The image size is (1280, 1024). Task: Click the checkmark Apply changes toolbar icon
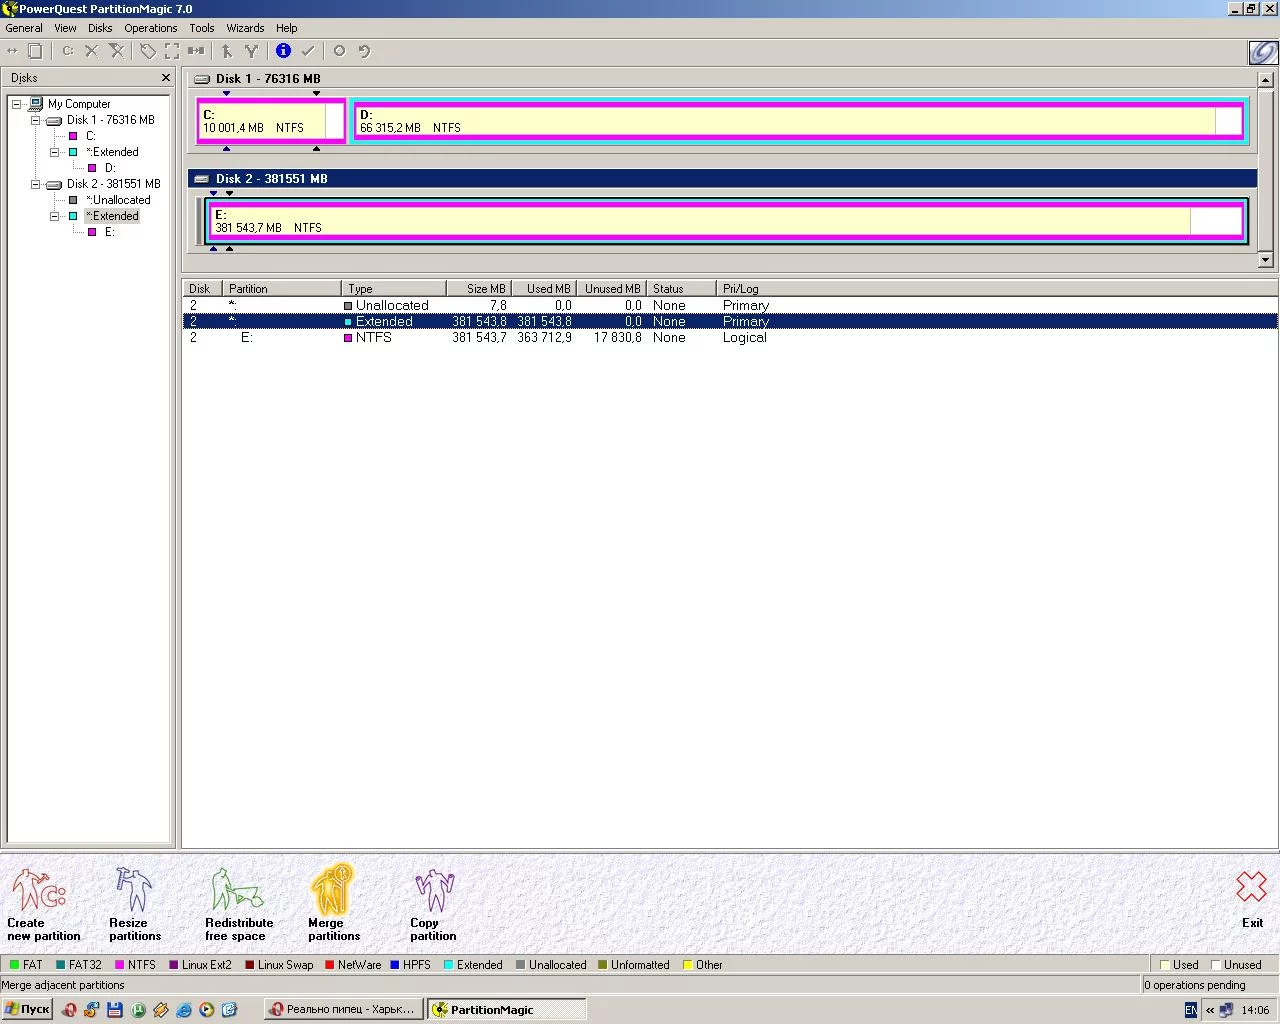308,51
